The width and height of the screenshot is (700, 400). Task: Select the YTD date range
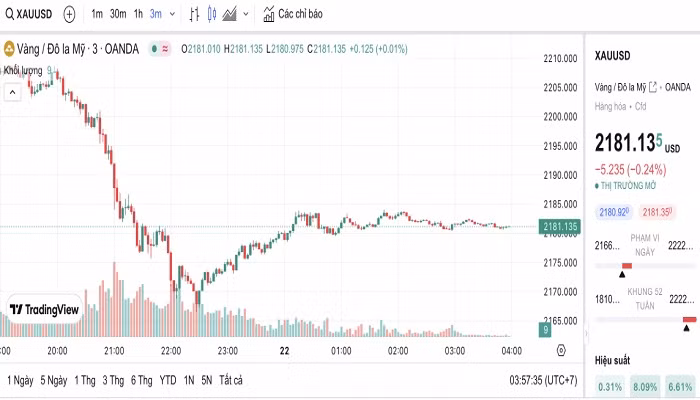click(x=168, y=380)
